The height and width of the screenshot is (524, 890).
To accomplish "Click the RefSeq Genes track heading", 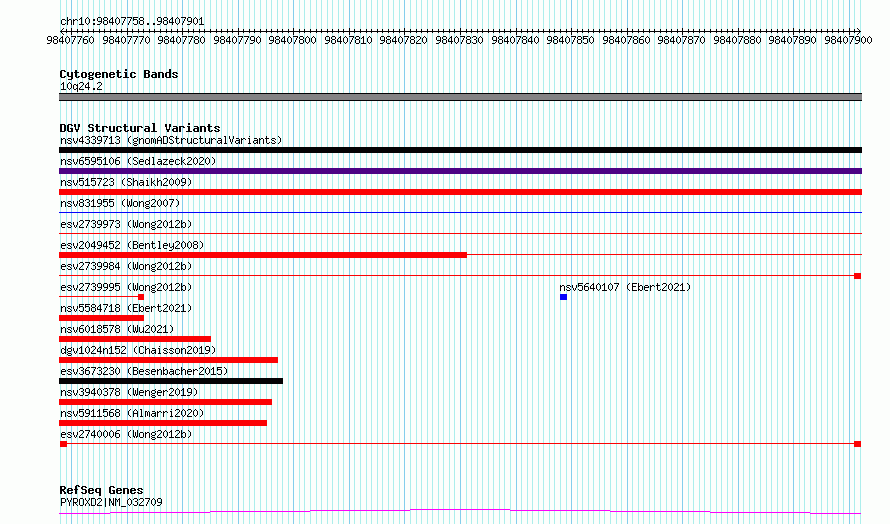I will 101,490.
